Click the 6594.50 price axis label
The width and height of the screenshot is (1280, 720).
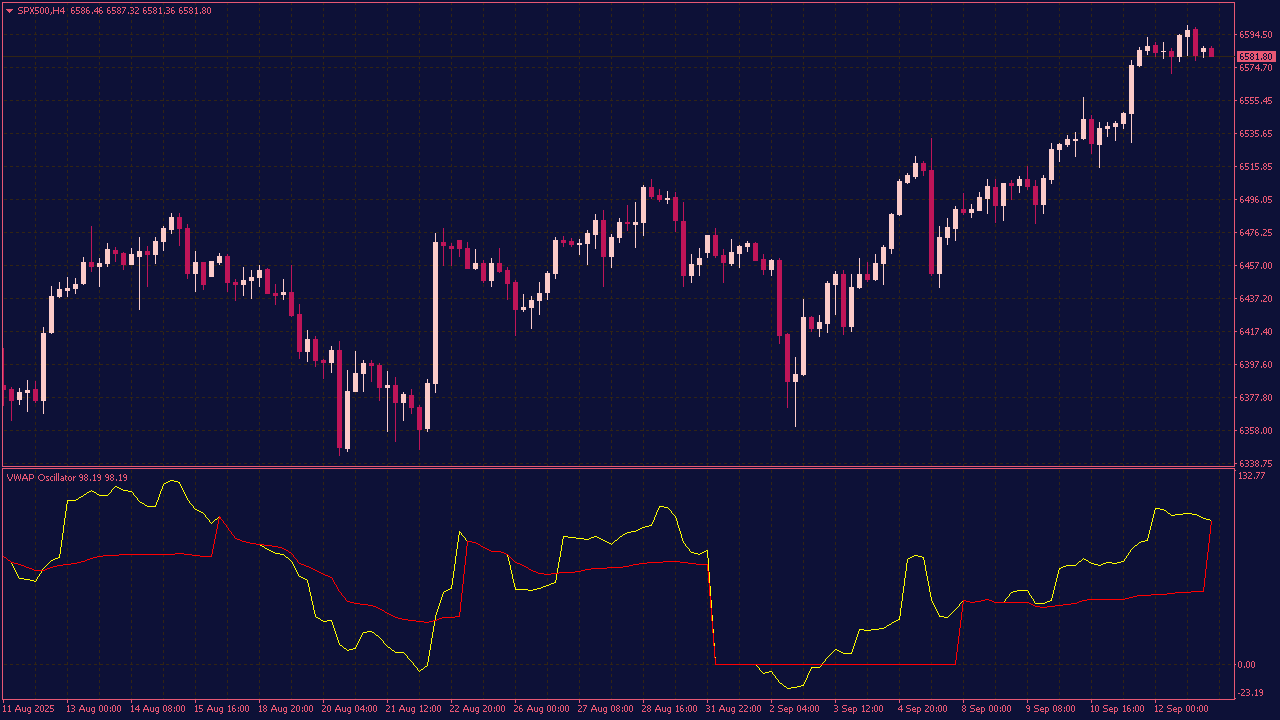coord(1254,35)
